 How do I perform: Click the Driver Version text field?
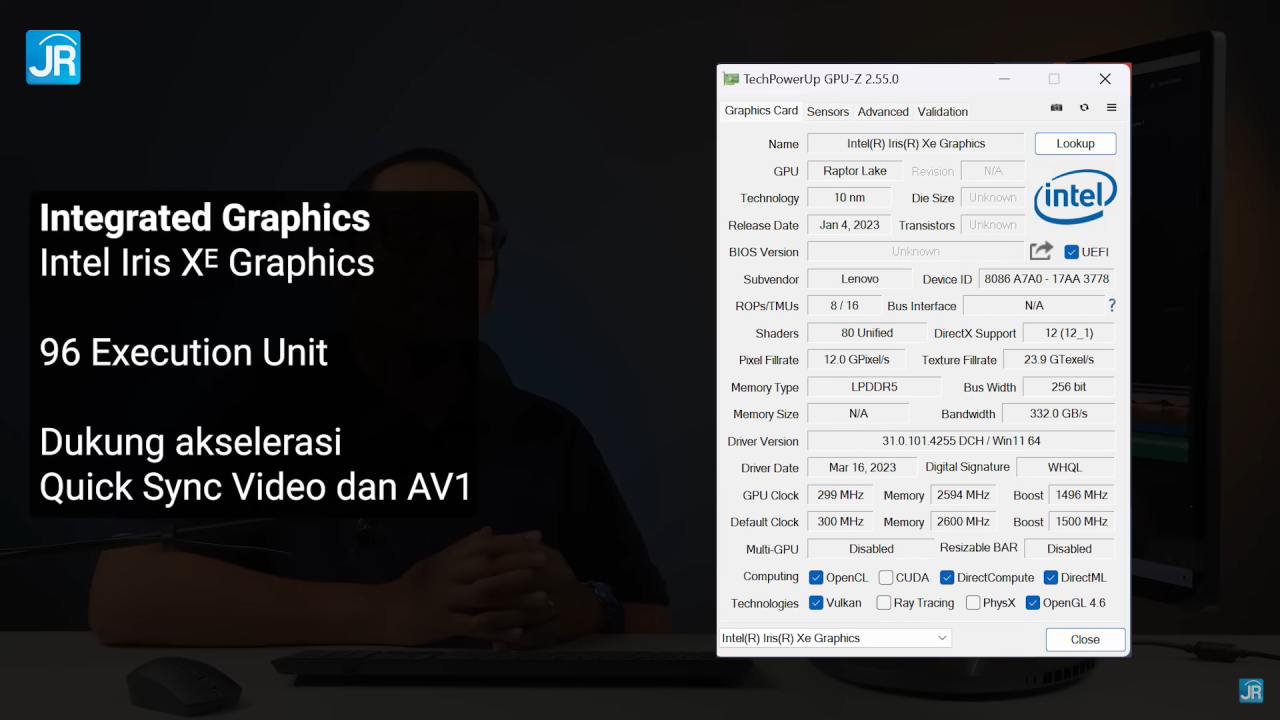(960, 441)
